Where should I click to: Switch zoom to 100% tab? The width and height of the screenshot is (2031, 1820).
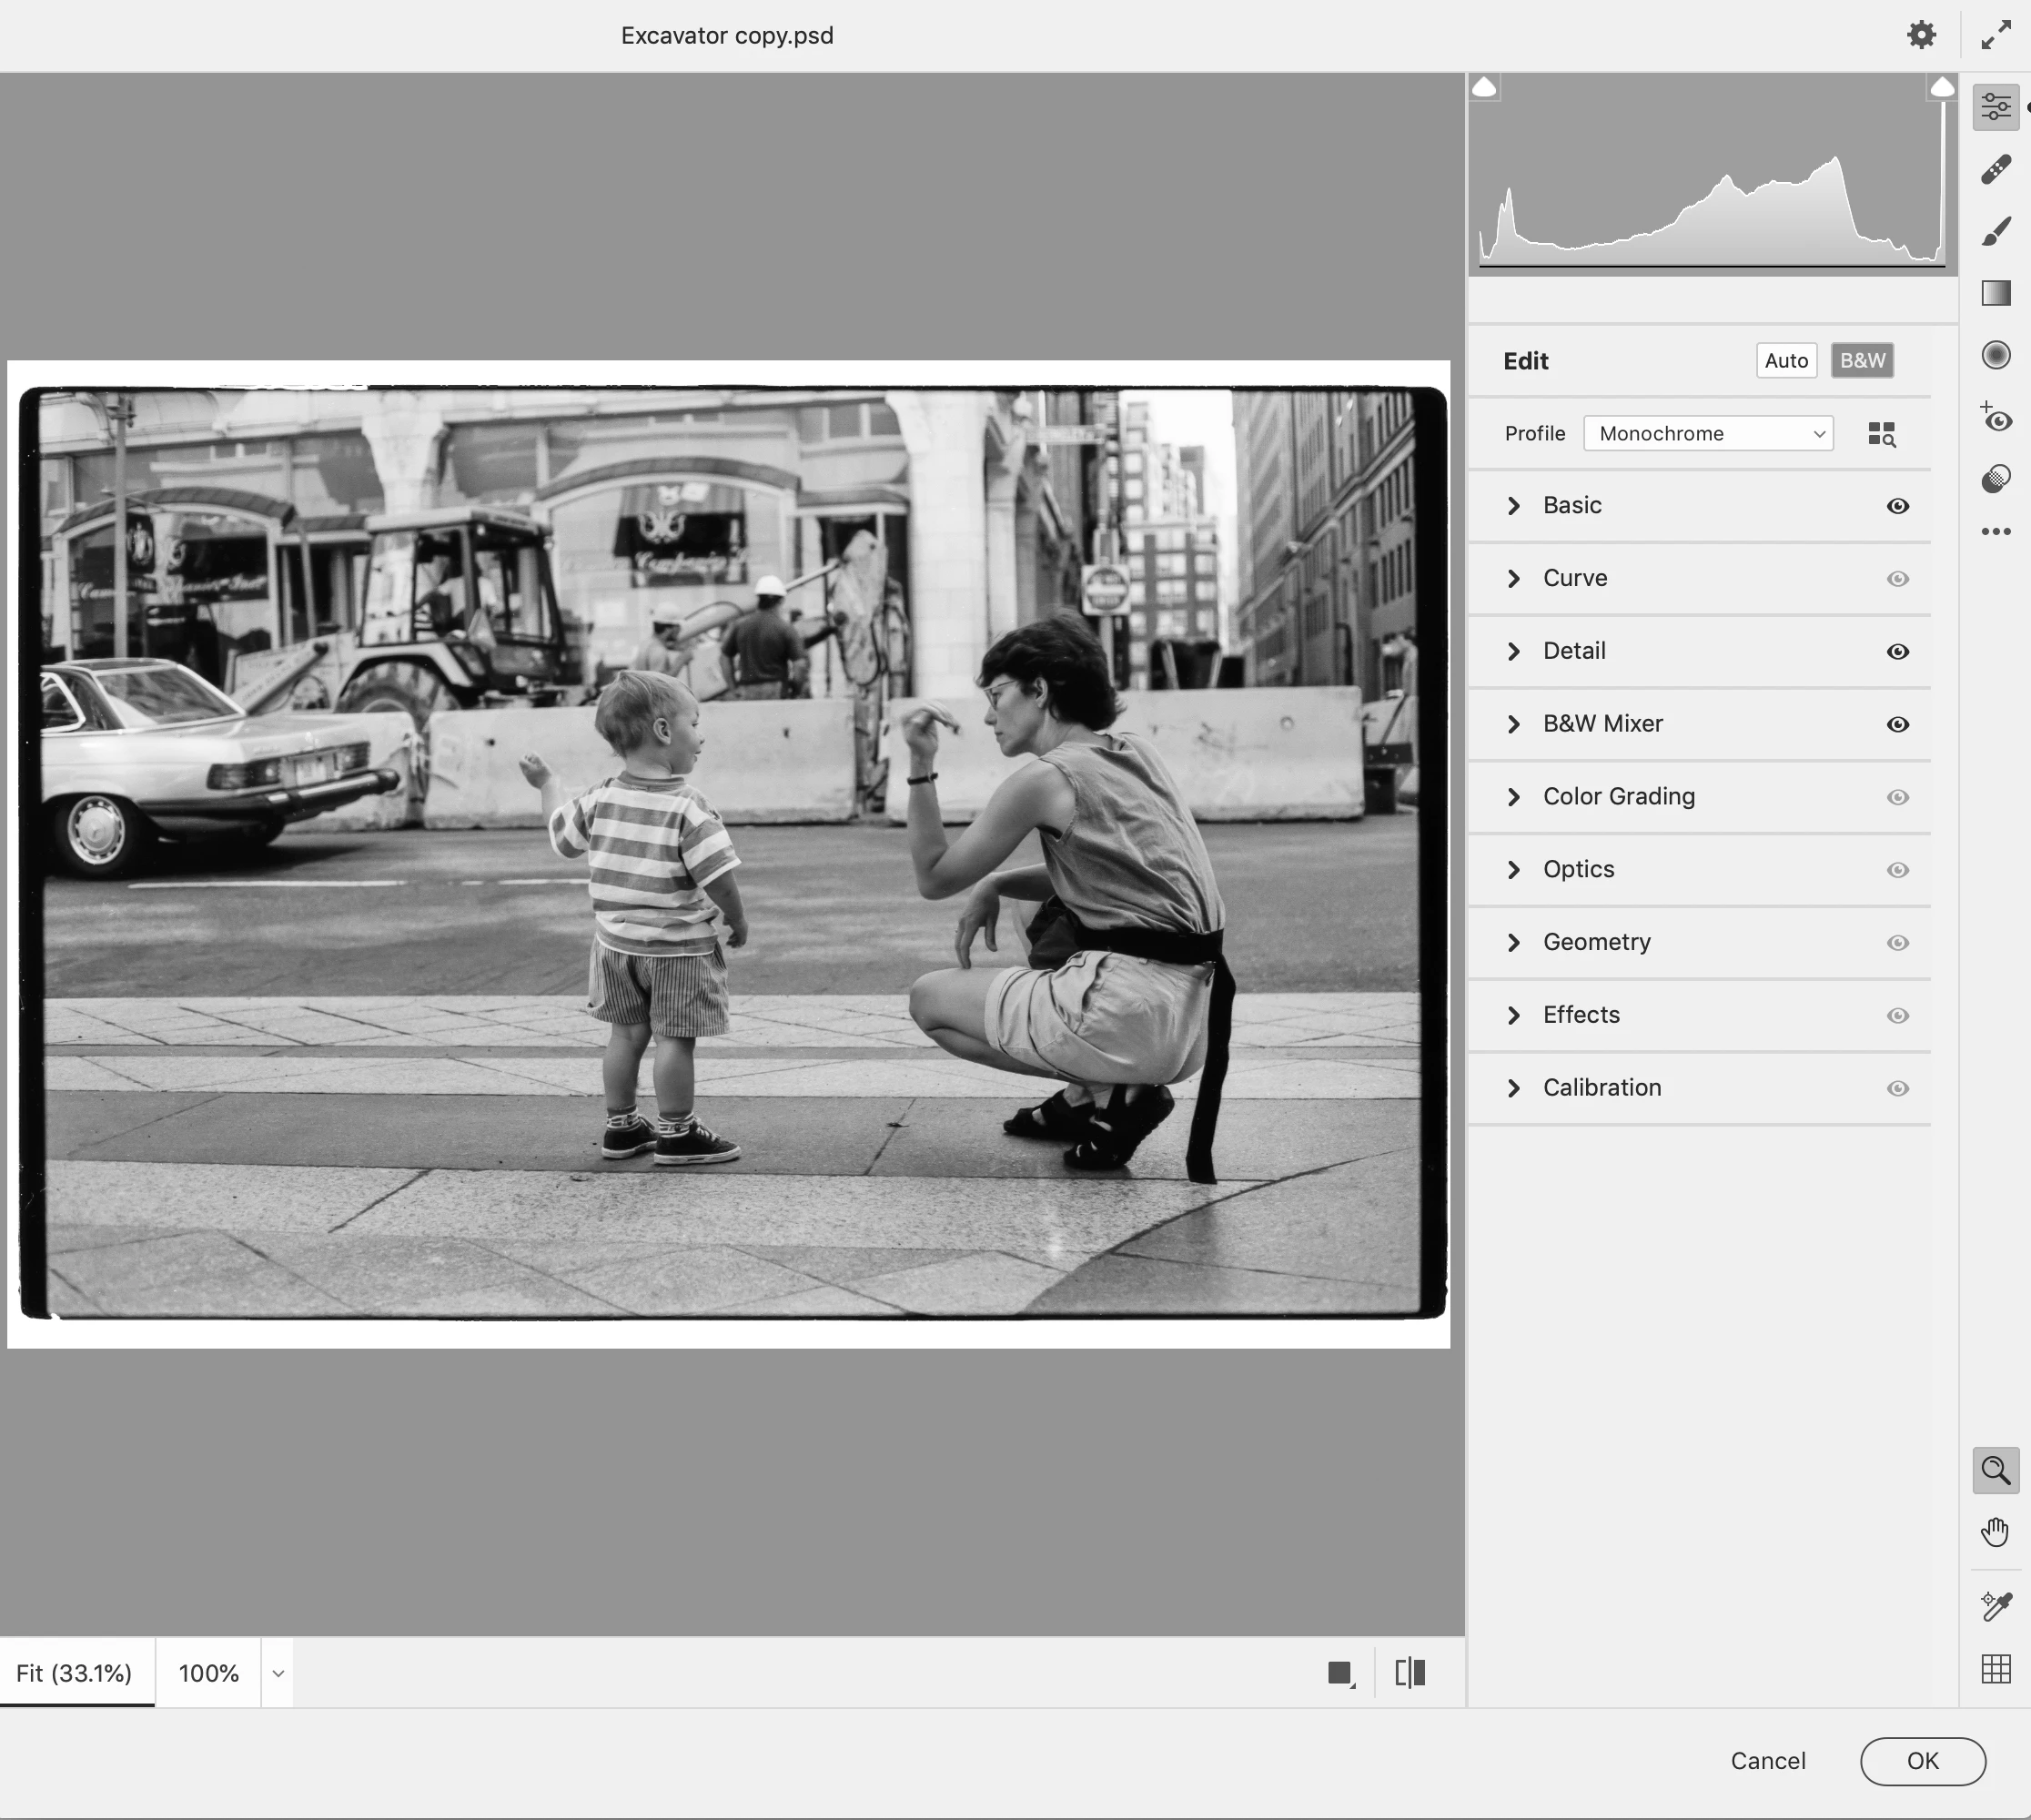(208, 1673)
